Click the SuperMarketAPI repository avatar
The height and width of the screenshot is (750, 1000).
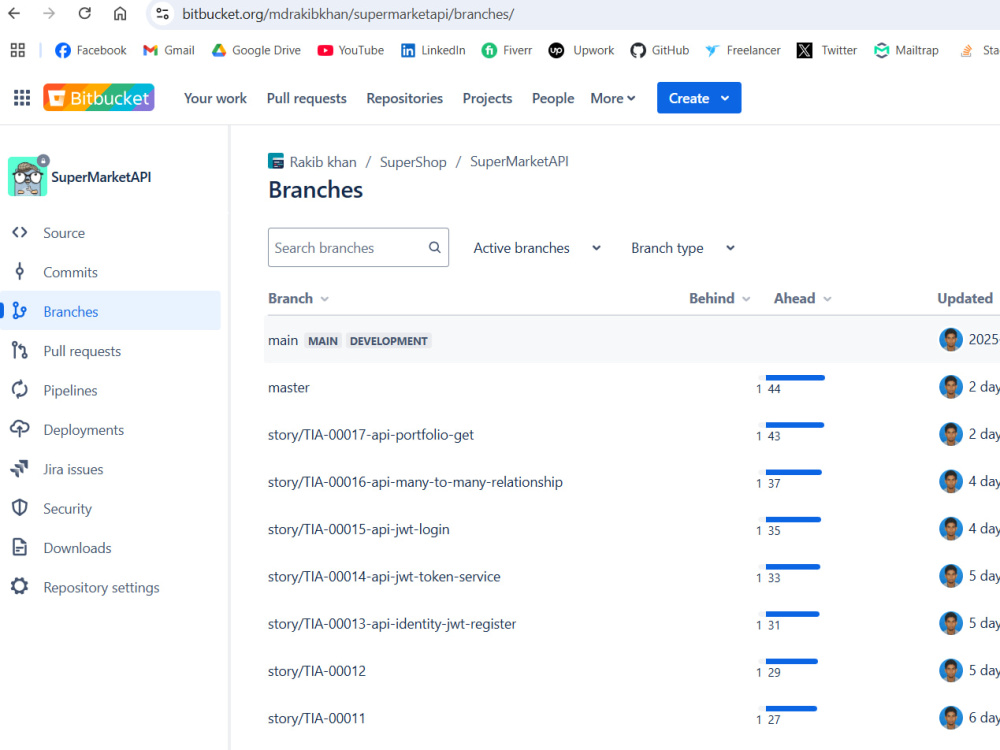[27, 177]
